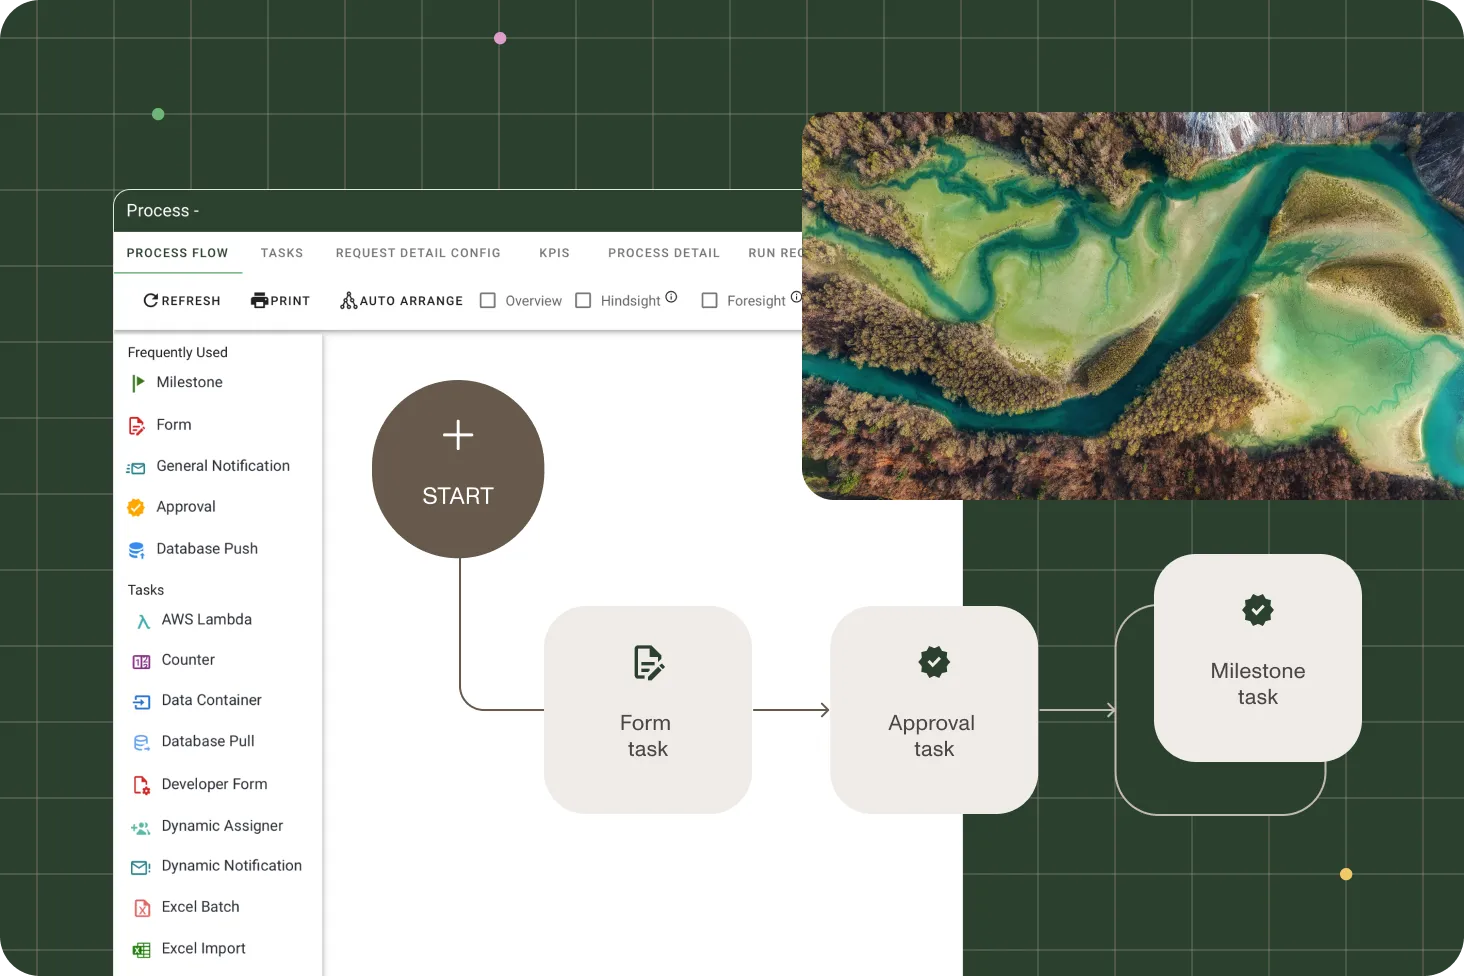Select the Developer Form icon
1464x976 pixels.
point(142,784)
